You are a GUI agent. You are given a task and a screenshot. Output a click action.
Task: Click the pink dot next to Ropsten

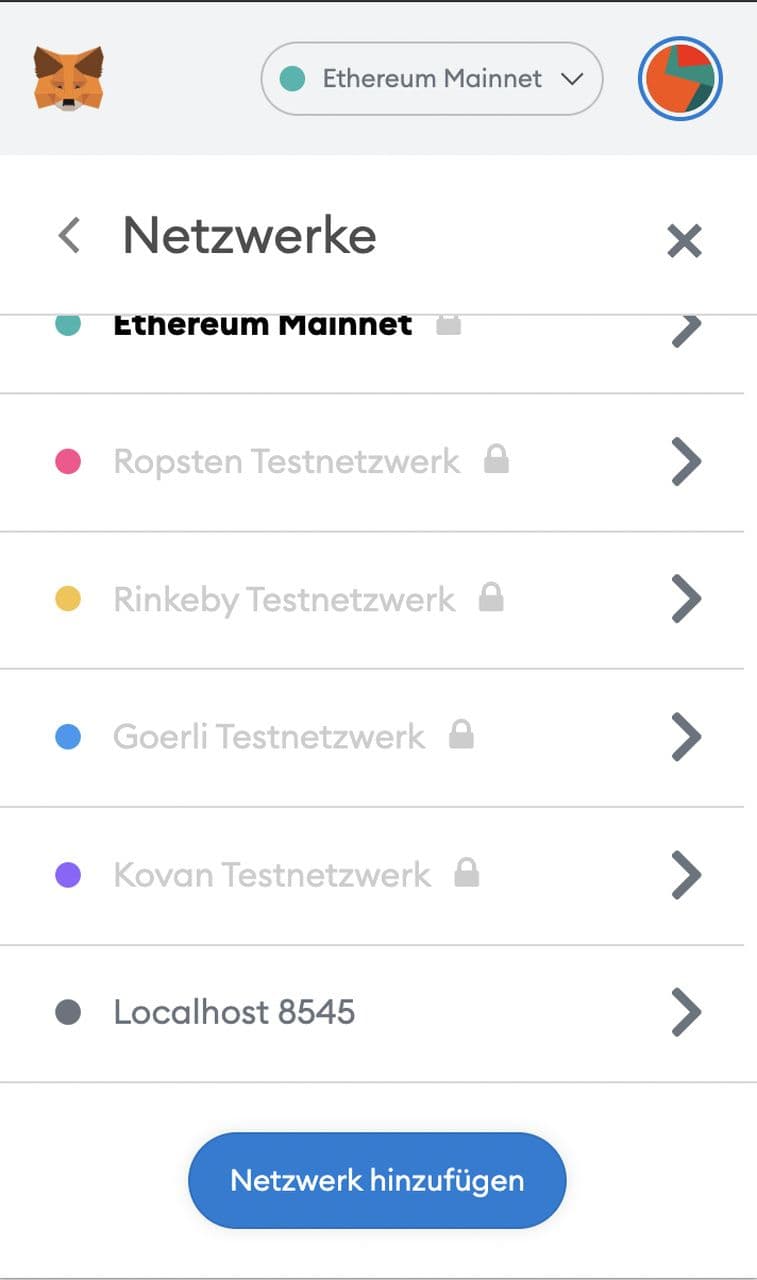[67, 461]
